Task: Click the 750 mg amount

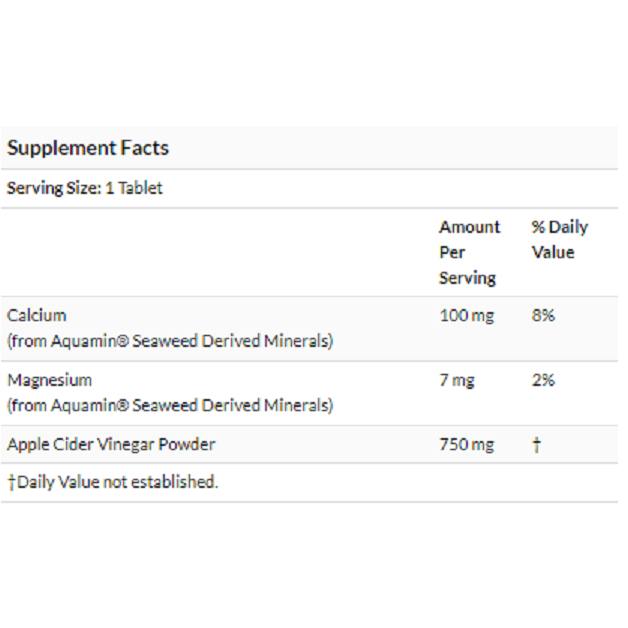Action: (x=466, y=444)
